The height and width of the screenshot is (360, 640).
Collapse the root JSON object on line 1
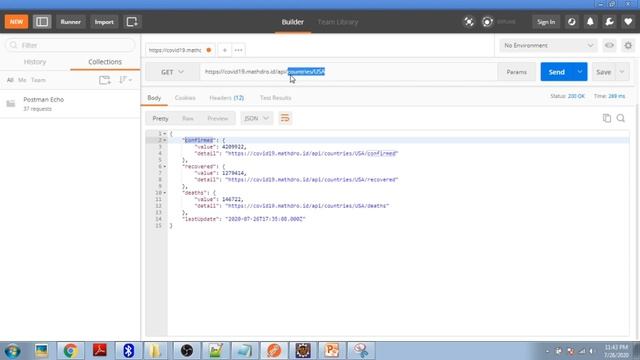(x=165, y=134)
